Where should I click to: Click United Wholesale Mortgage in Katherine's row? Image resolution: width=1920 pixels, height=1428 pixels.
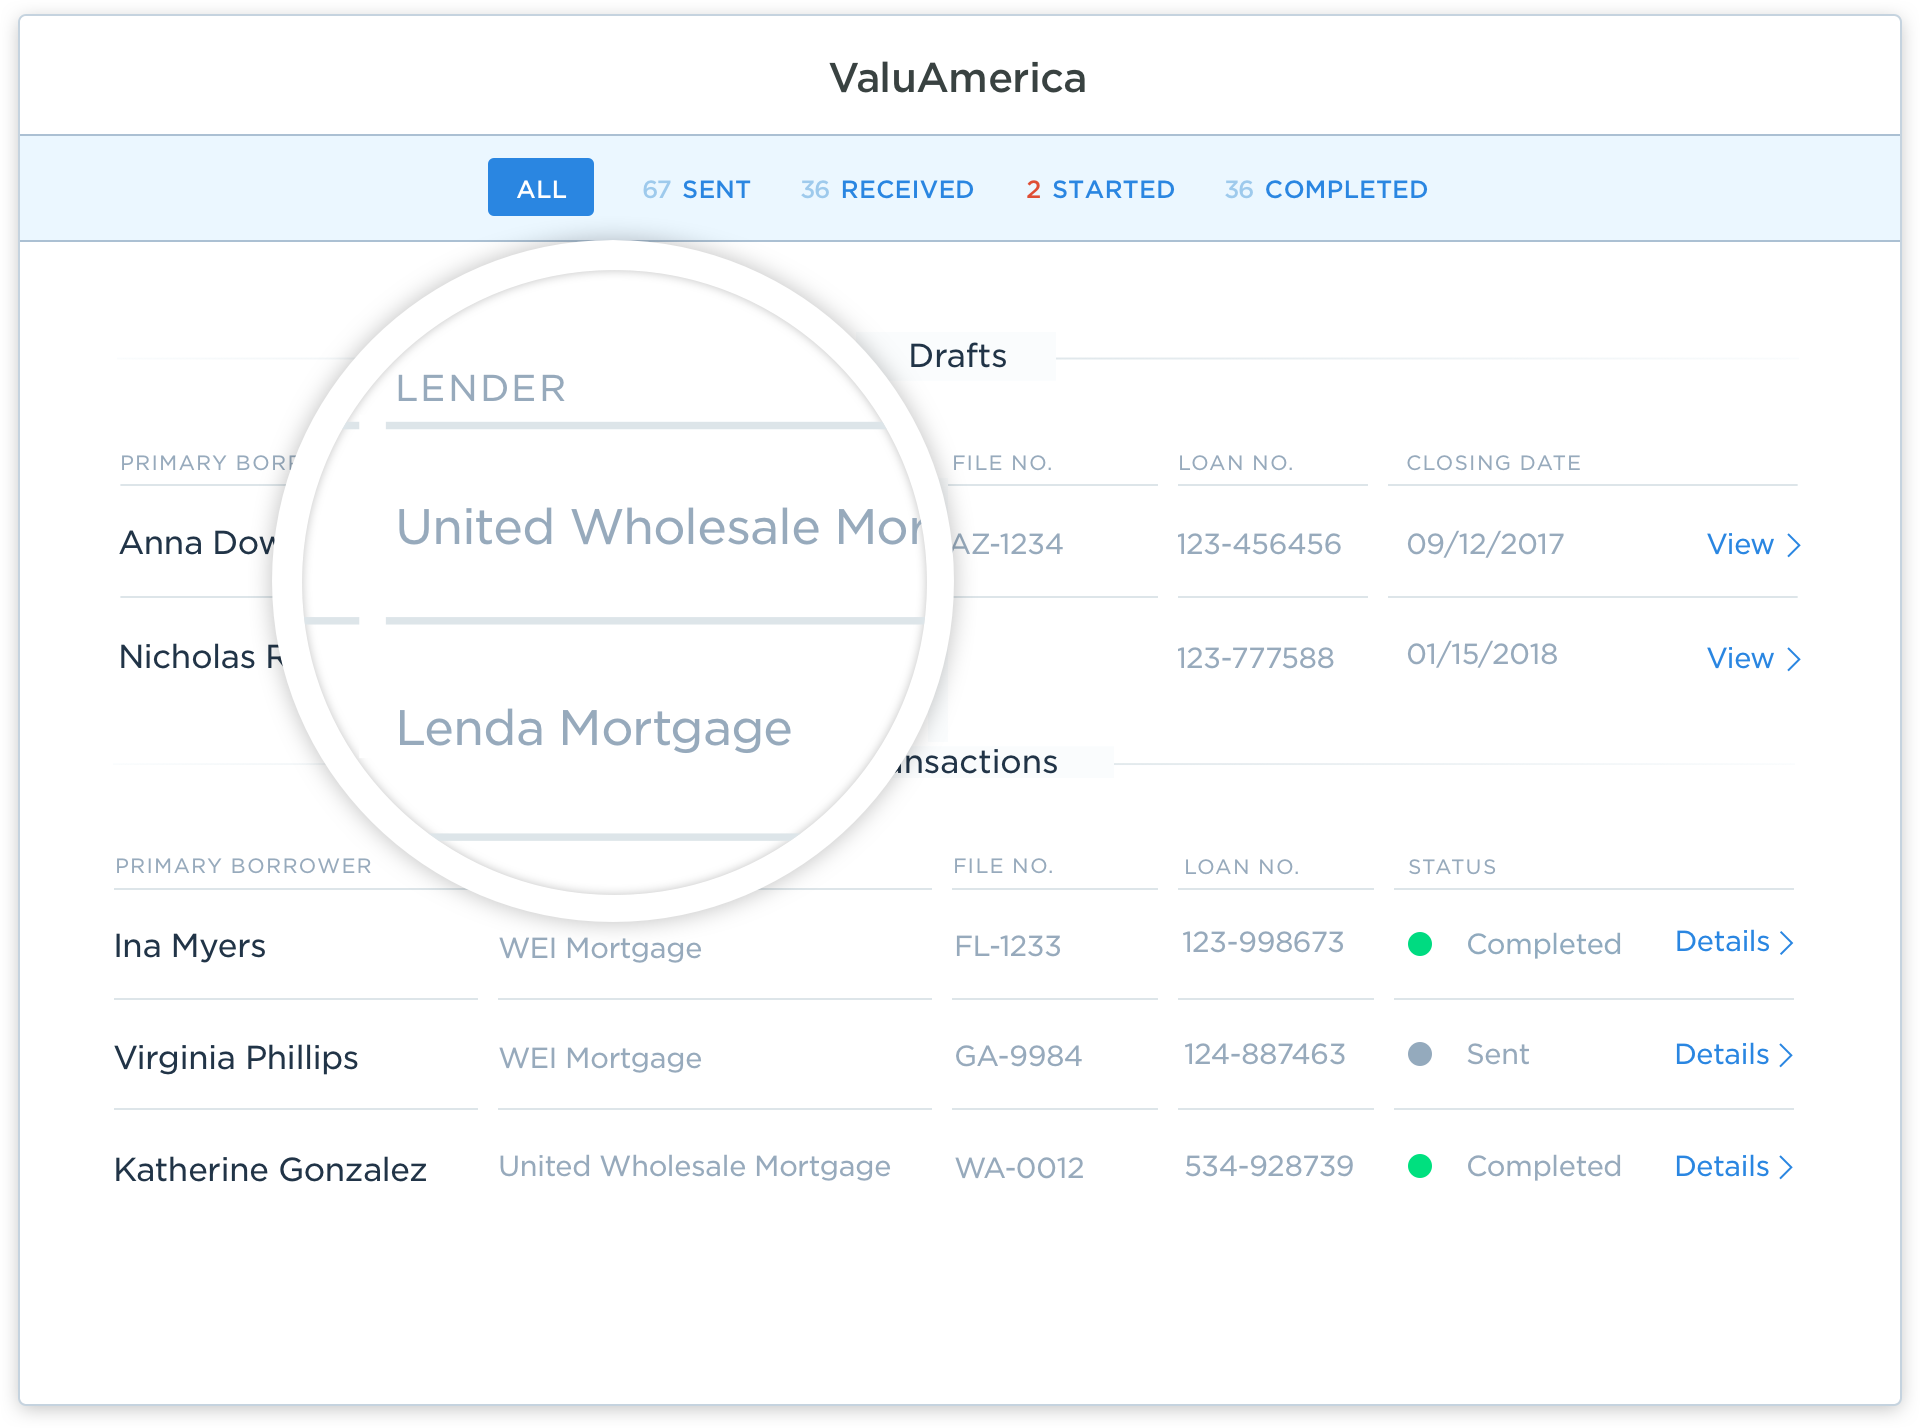(694, 1166)
